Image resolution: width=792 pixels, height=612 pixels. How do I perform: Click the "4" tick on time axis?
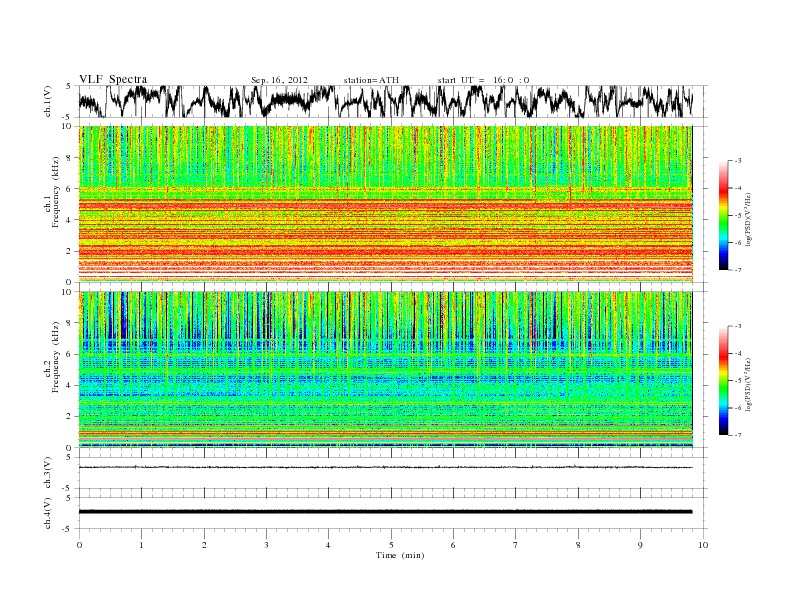pos(328,545)
